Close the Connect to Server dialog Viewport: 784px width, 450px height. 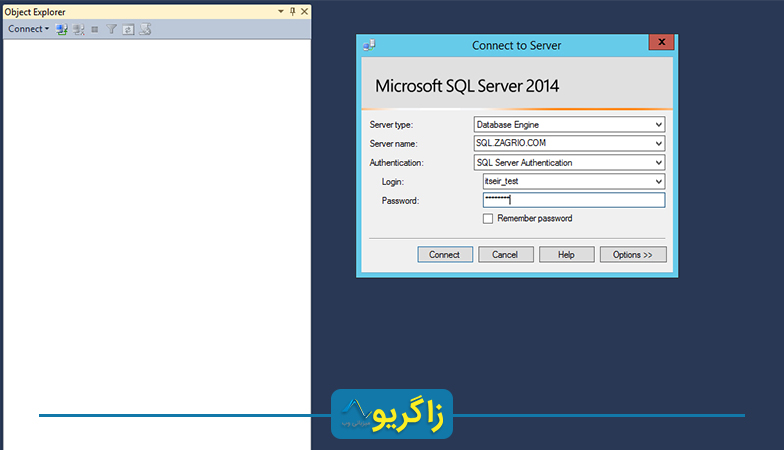point(662,42)
